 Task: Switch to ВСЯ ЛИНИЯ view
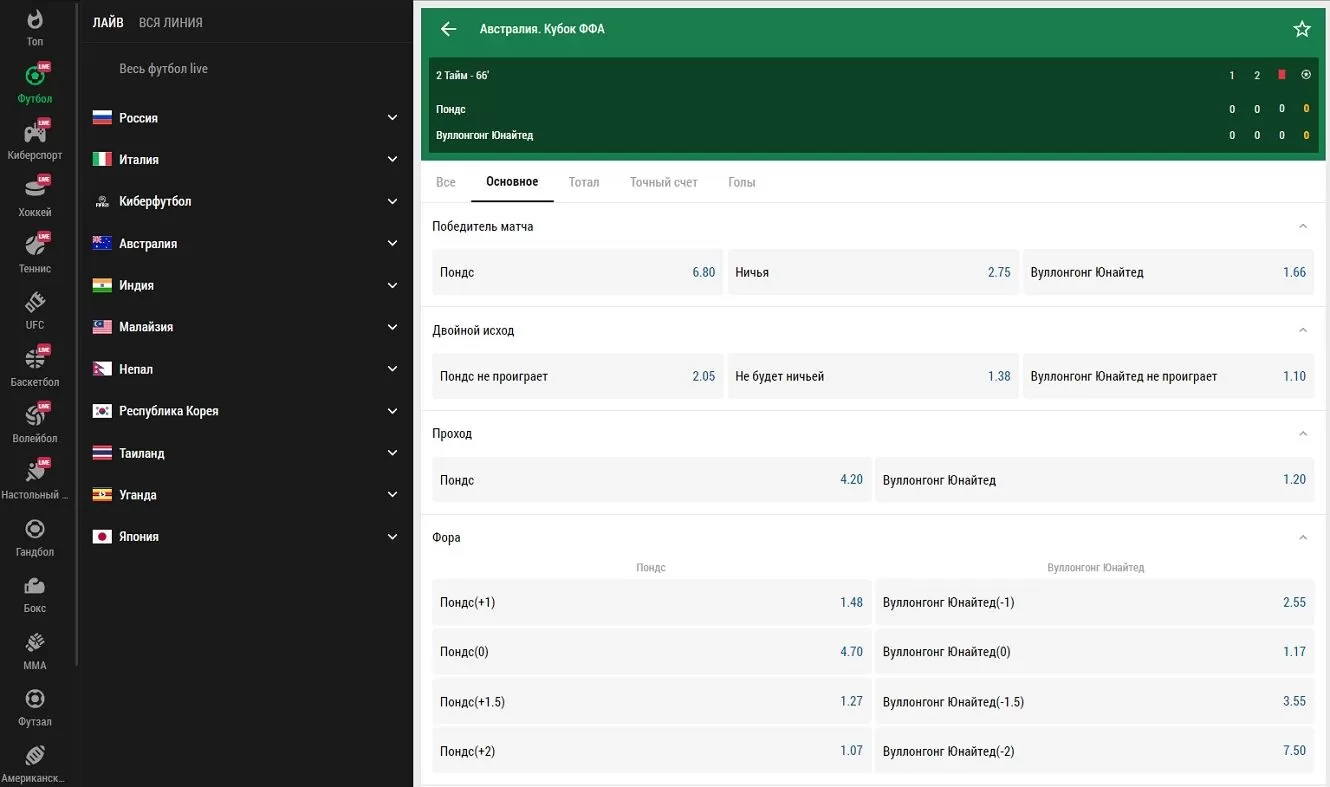point(170,22)
